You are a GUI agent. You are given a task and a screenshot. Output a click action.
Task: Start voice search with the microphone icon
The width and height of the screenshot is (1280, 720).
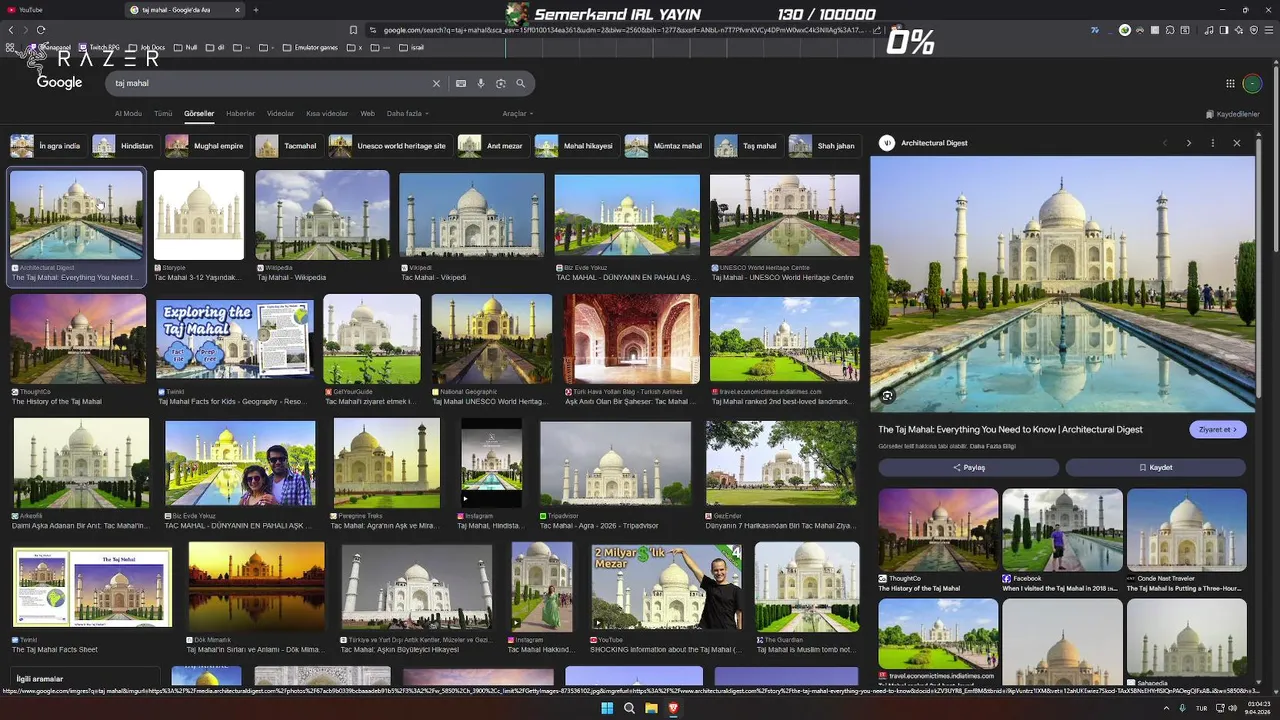(x=481, y=84)
